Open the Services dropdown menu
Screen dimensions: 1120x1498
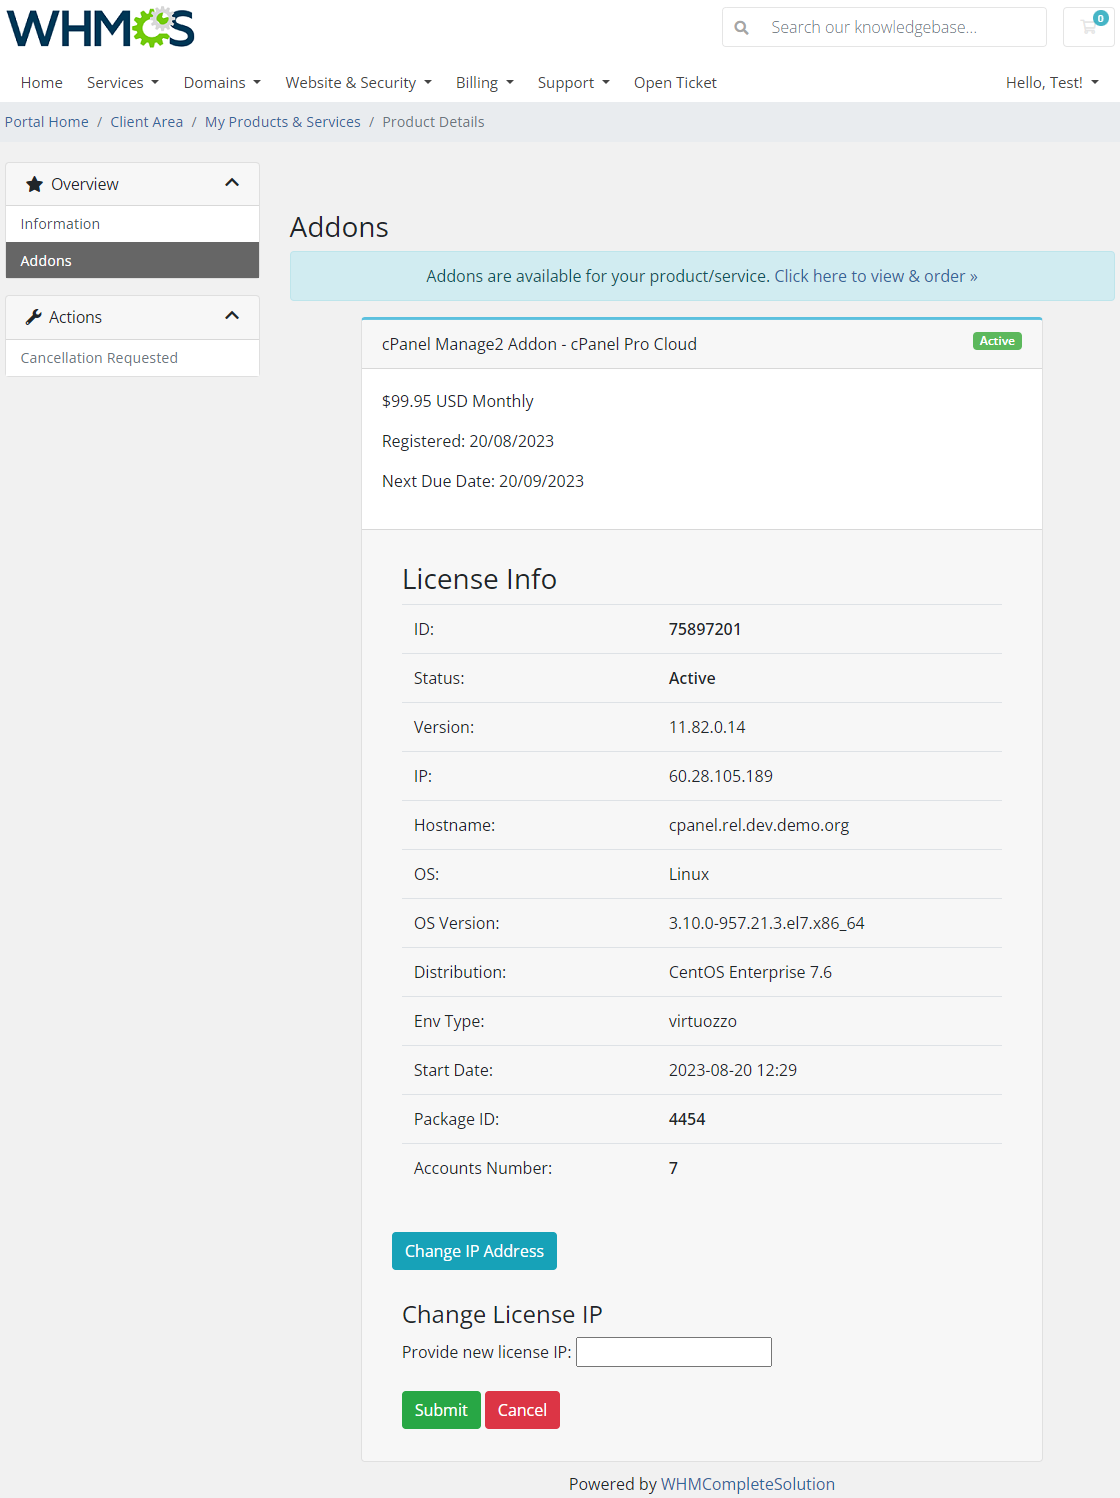pyautogui.click(x=122, y=83)
